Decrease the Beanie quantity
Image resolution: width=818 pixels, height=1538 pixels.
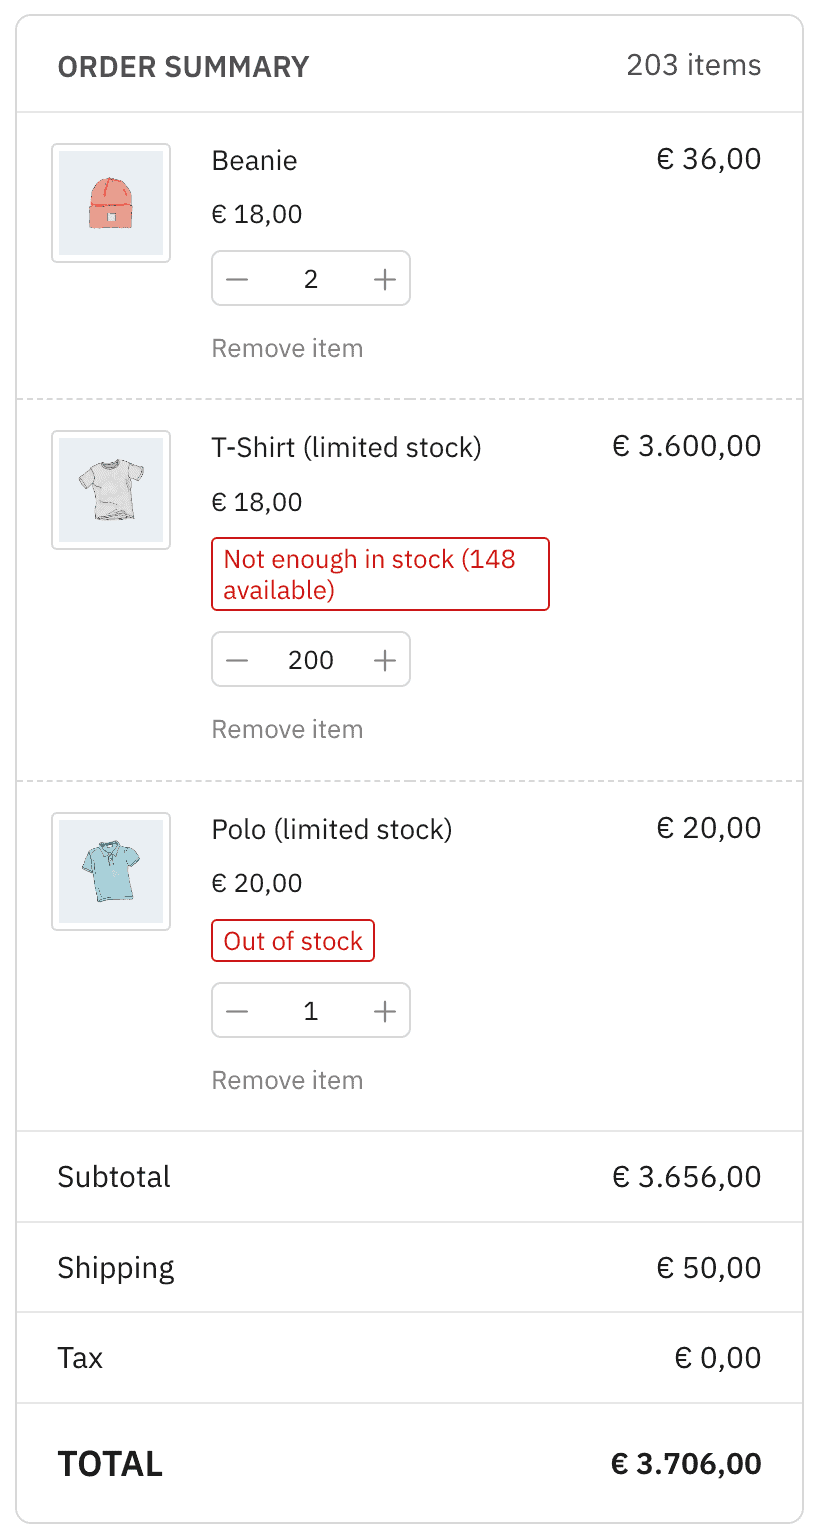[x=238, y=278]
